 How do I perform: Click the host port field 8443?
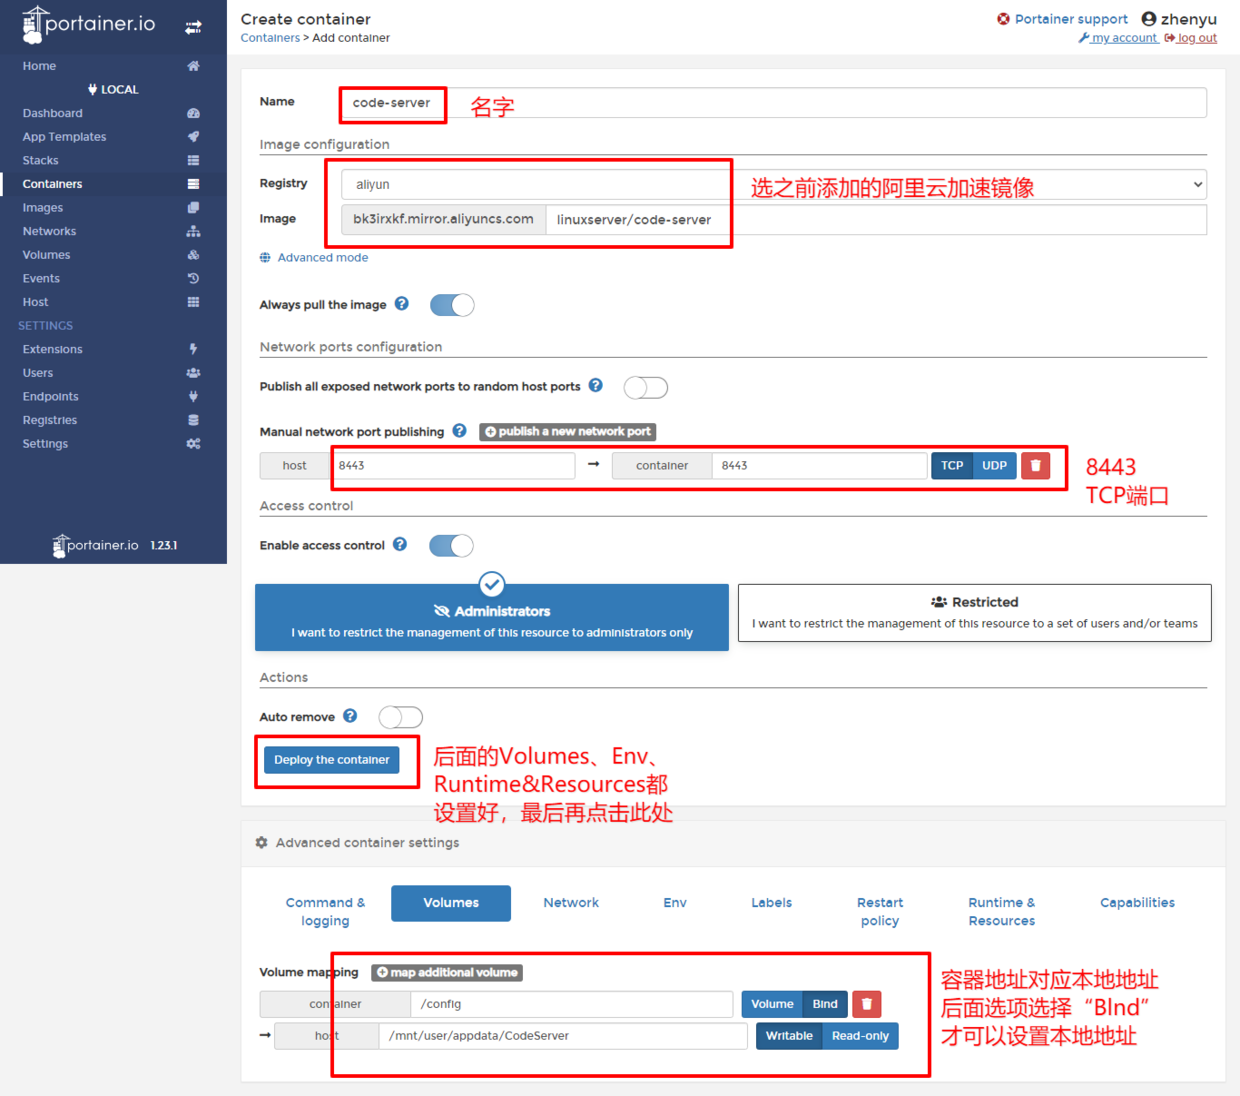pos(453,466)
